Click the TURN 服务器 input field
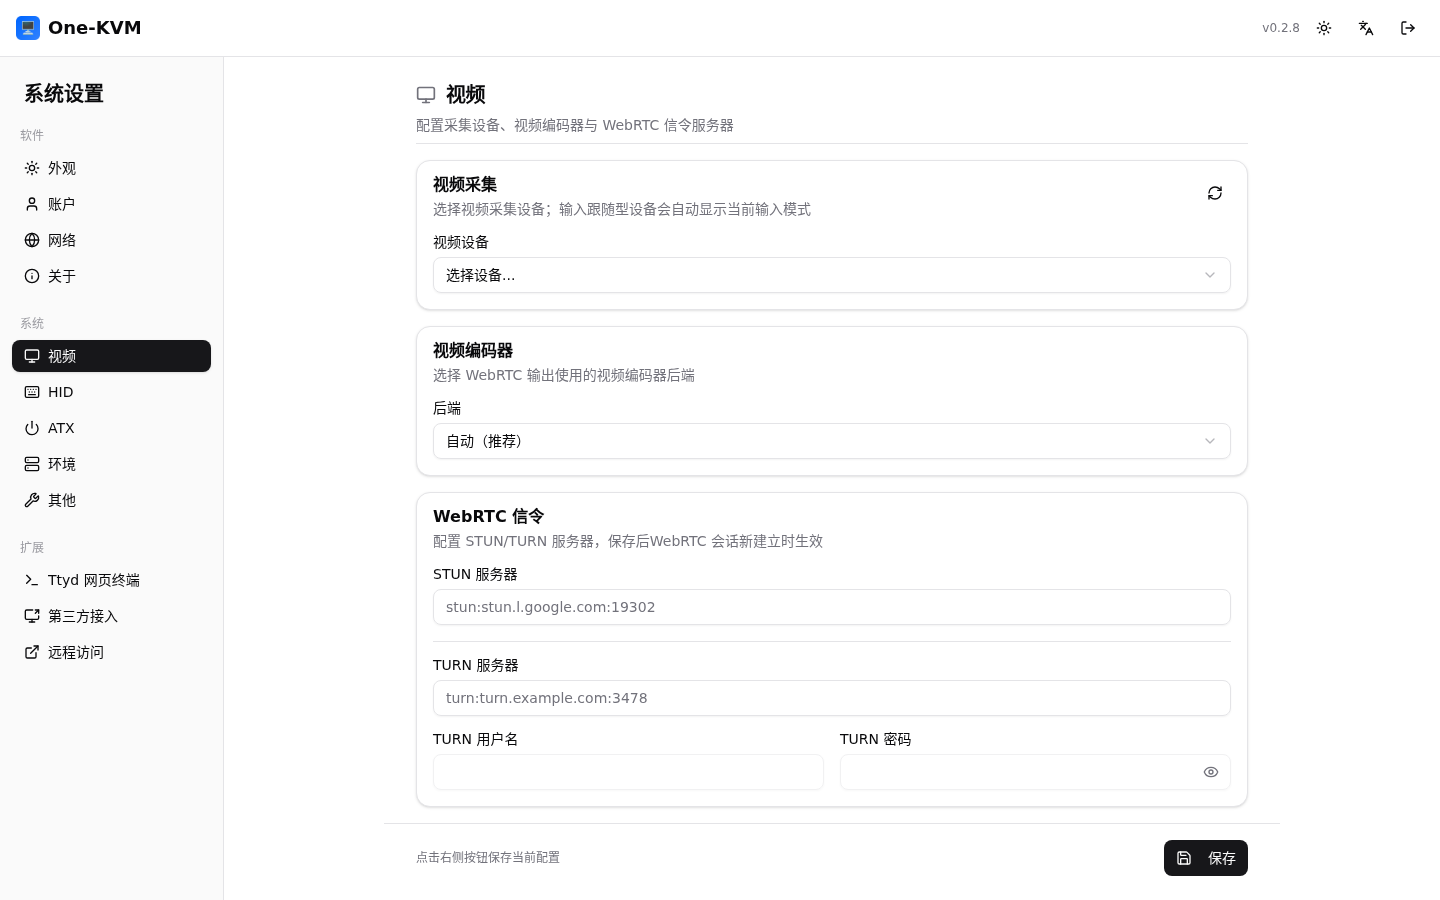1440x900 pixels. pos(832,698)
